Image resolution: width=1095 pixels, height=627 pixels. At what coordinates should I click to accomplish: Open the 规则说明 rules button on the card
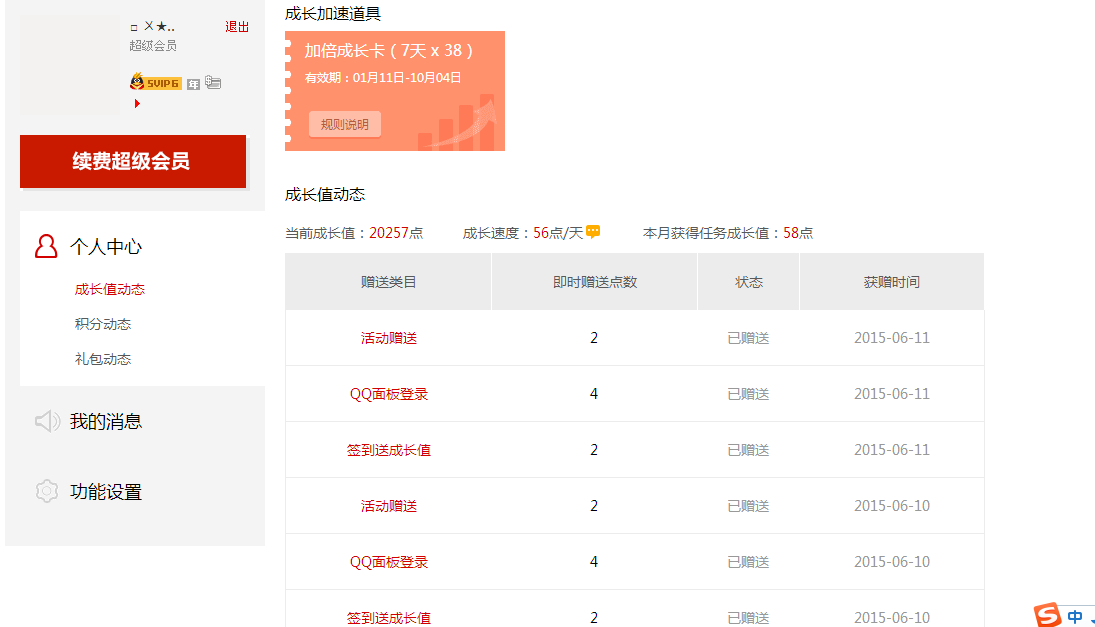pos(345,124)
